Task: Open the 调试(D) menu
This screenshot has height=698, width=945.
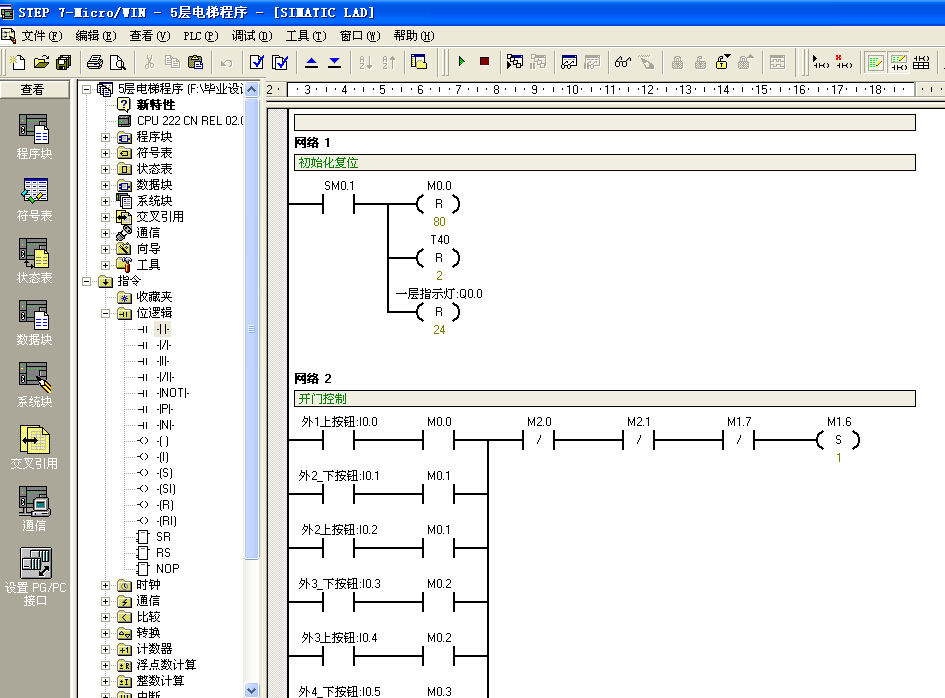Action: point(252,36)
